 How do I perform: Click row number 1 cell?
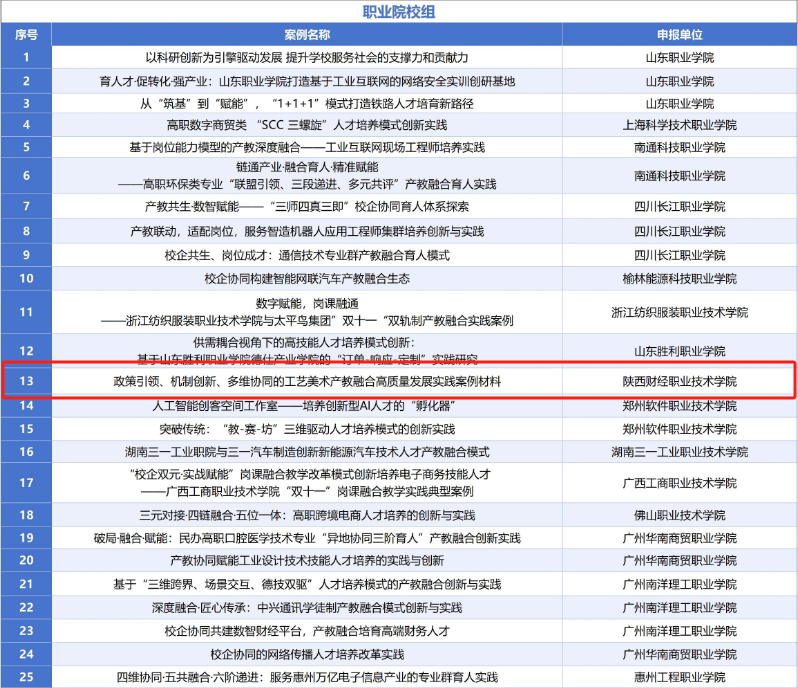[x=26, y=57]
